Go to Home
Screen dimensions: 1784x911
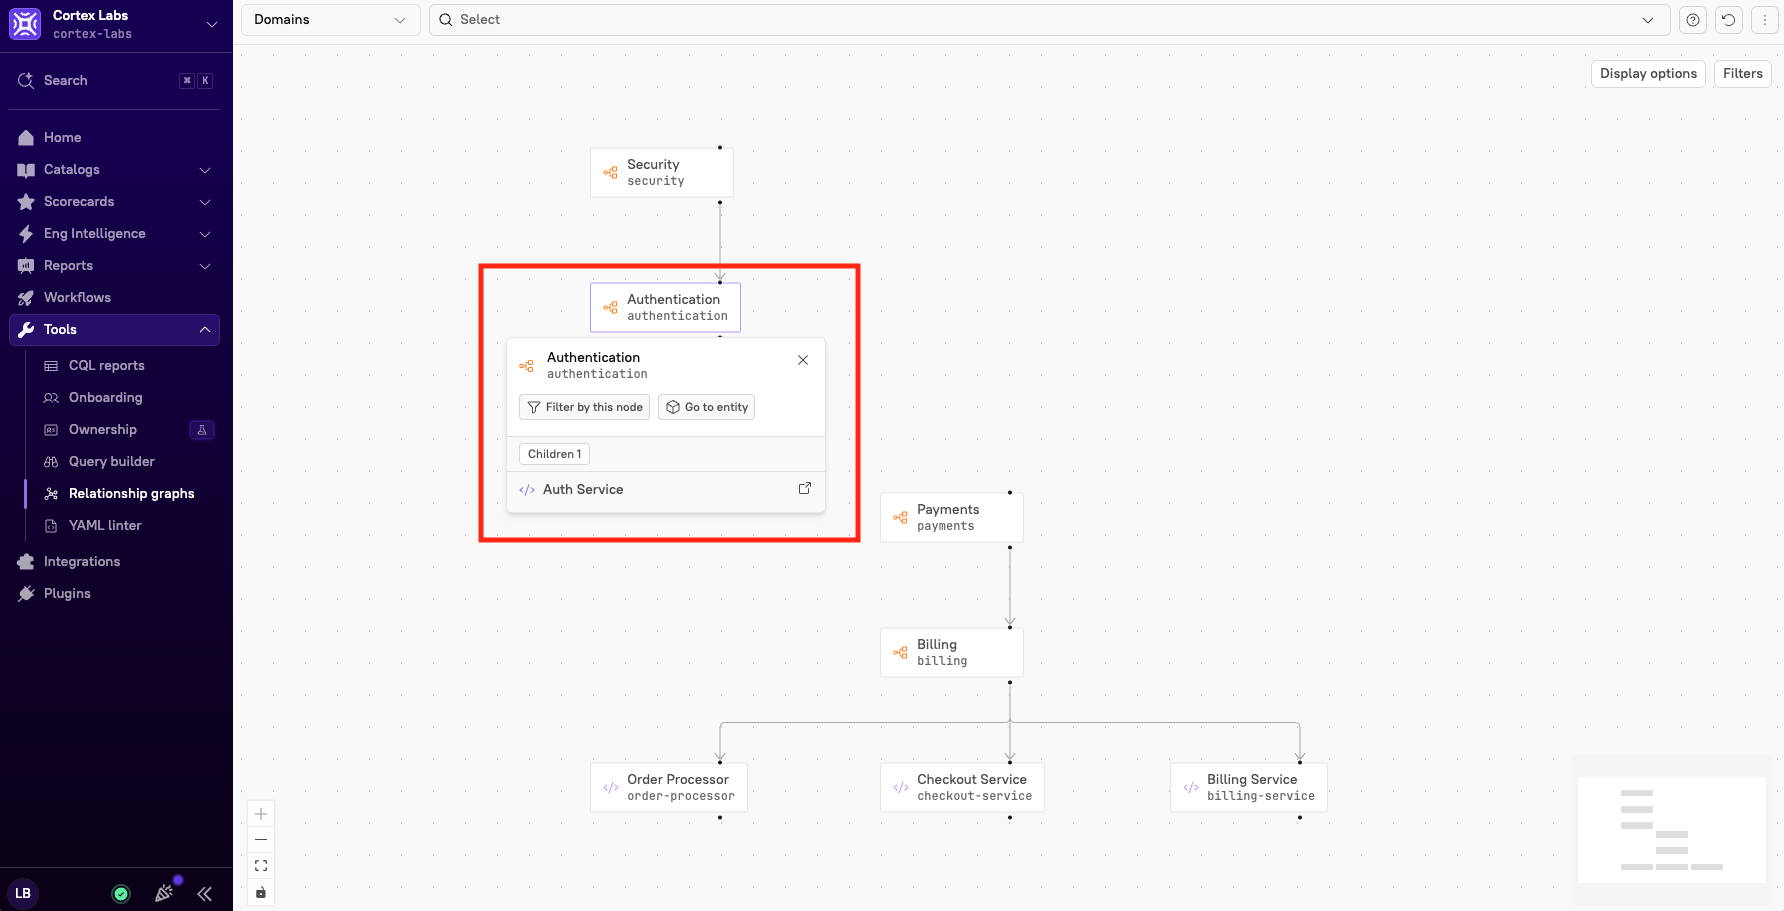point(116,138)
